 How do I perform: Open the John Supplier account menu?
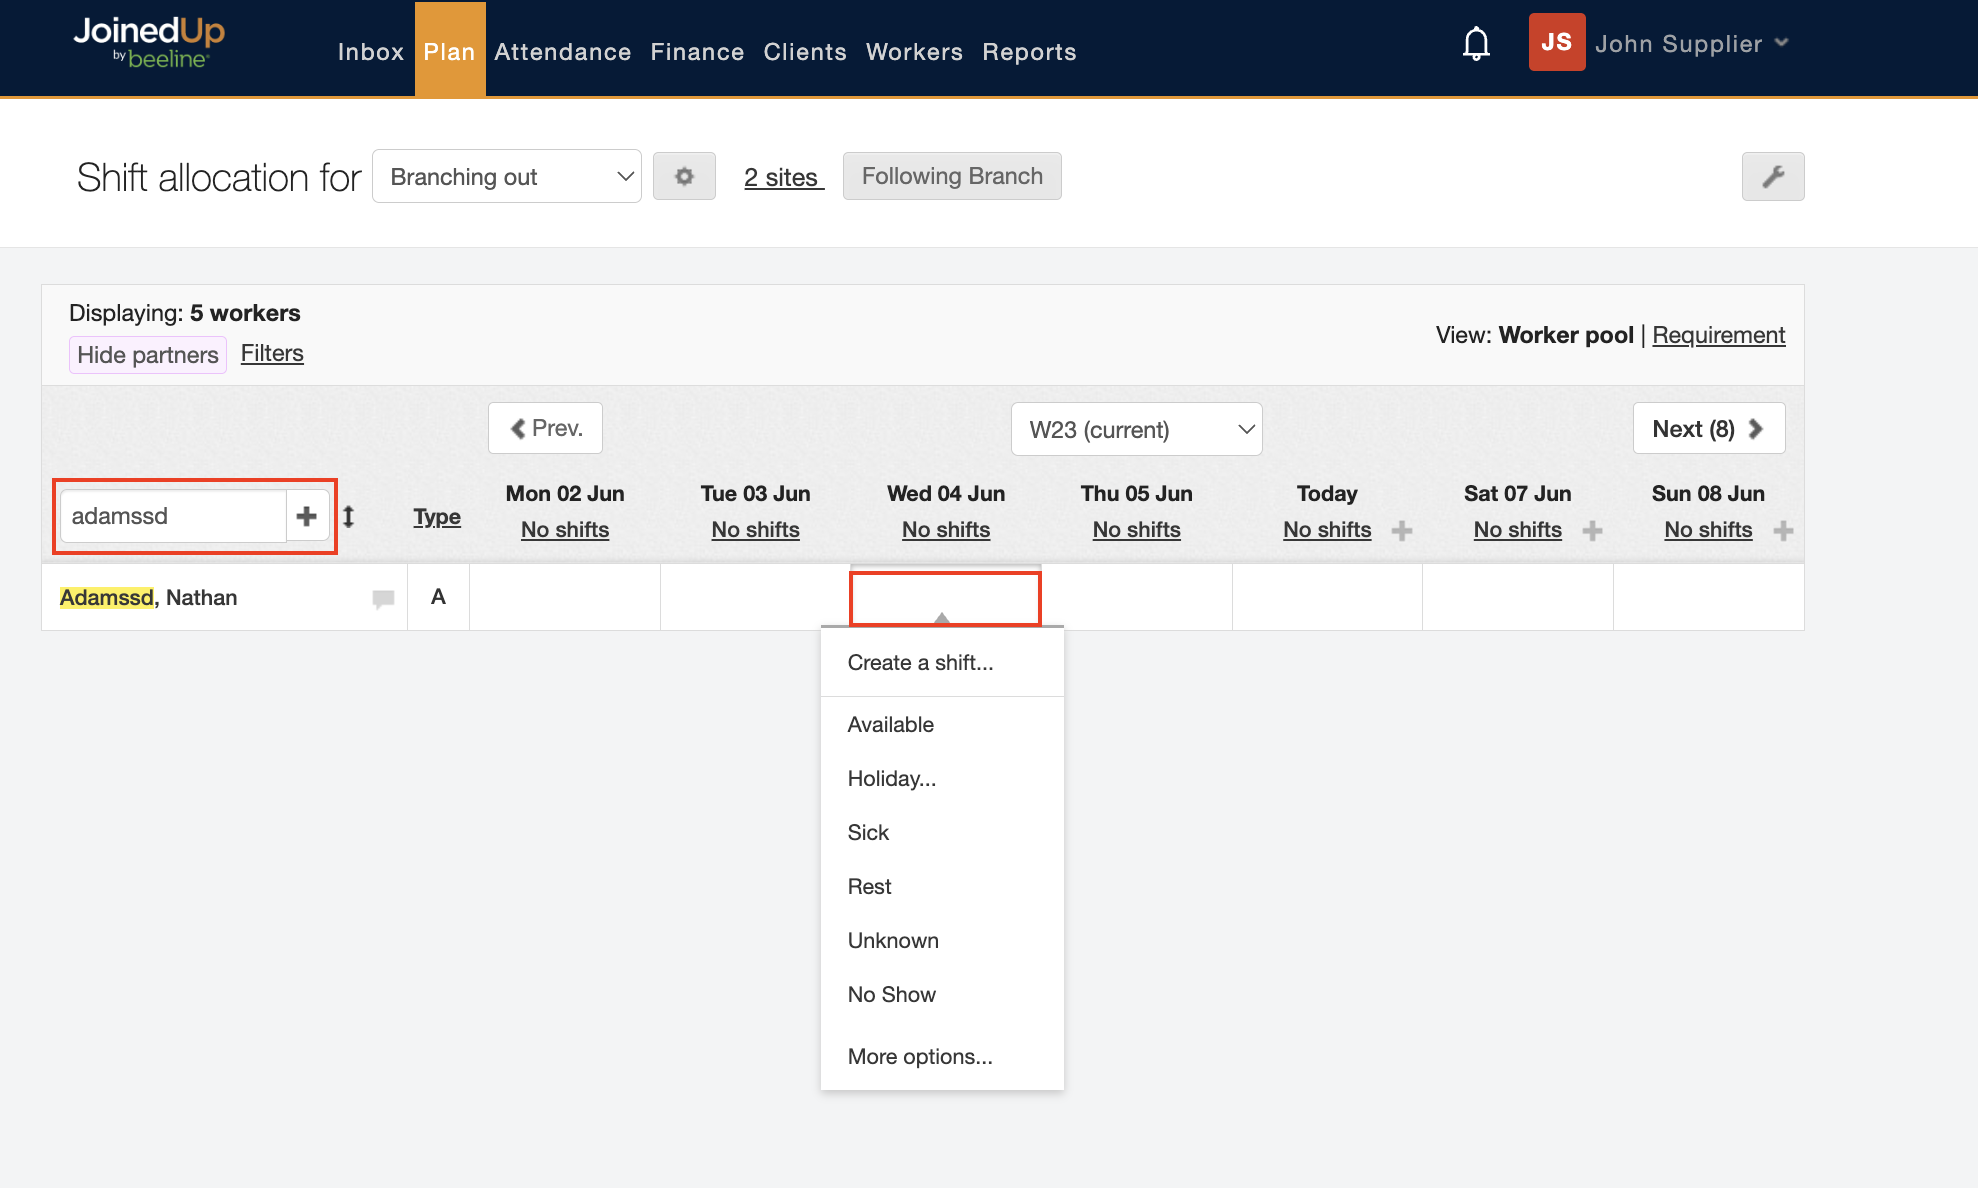(x=1690, y=43)
